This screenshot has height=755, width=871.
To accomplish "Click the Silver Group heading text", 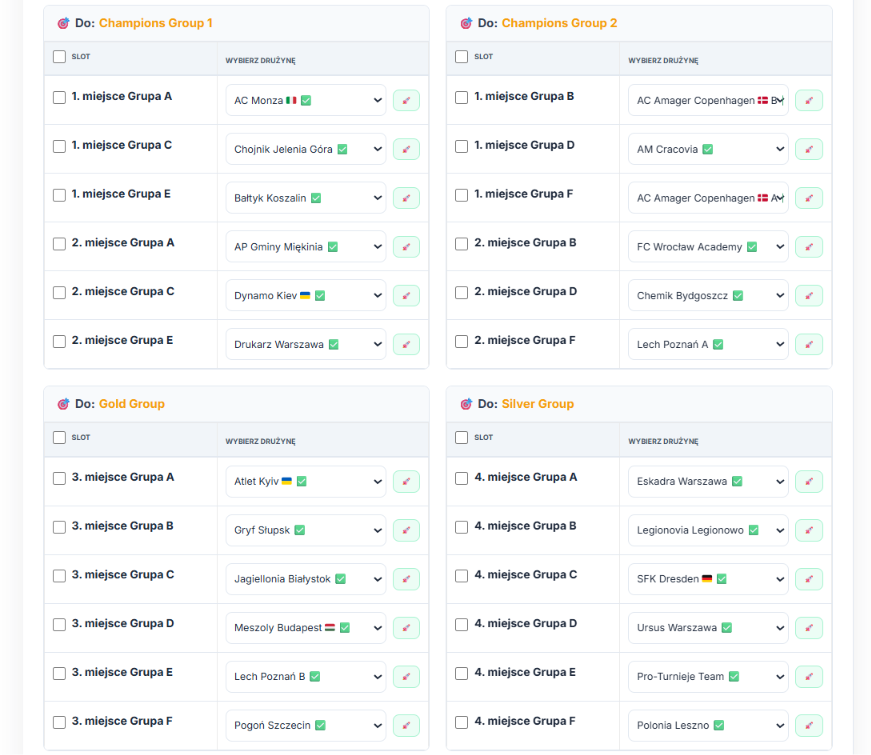I will pos(538,404).
